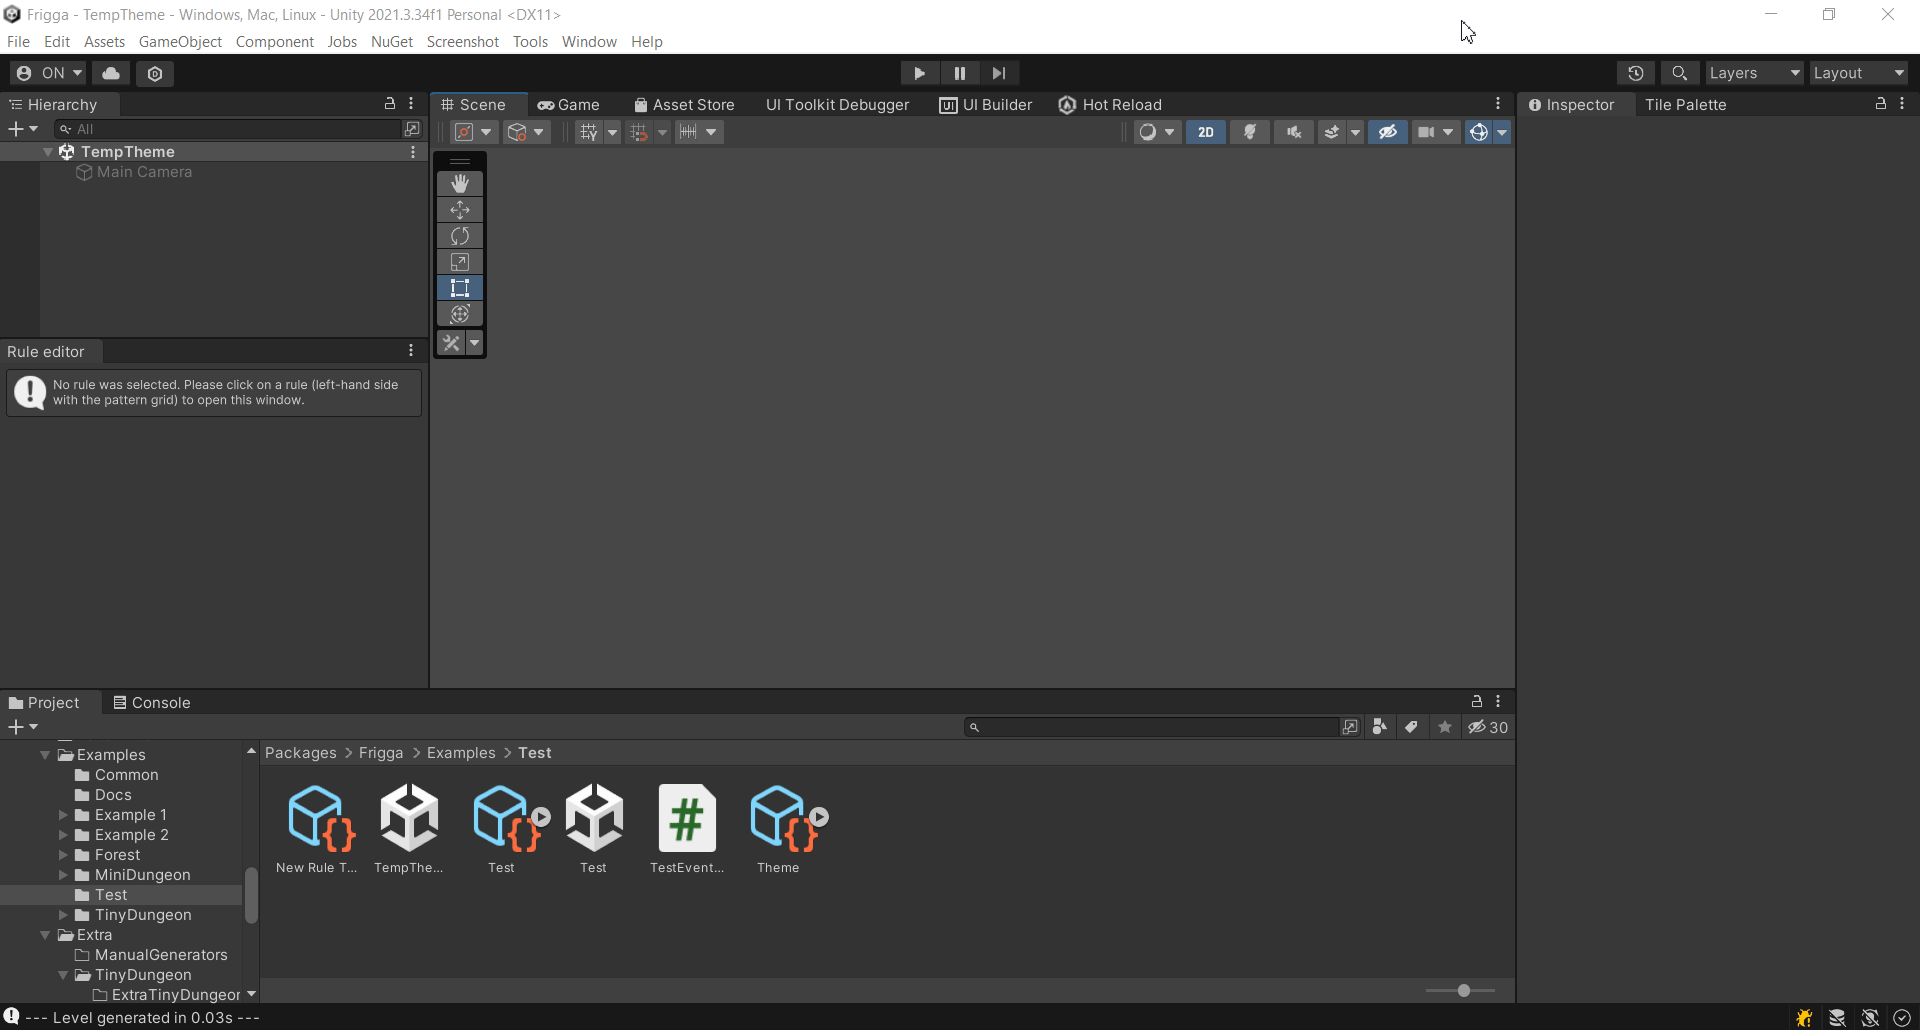Collapse the TempTheme scene in Hierarchy
The image size is (1920, 1030).
tap(48, 152)
